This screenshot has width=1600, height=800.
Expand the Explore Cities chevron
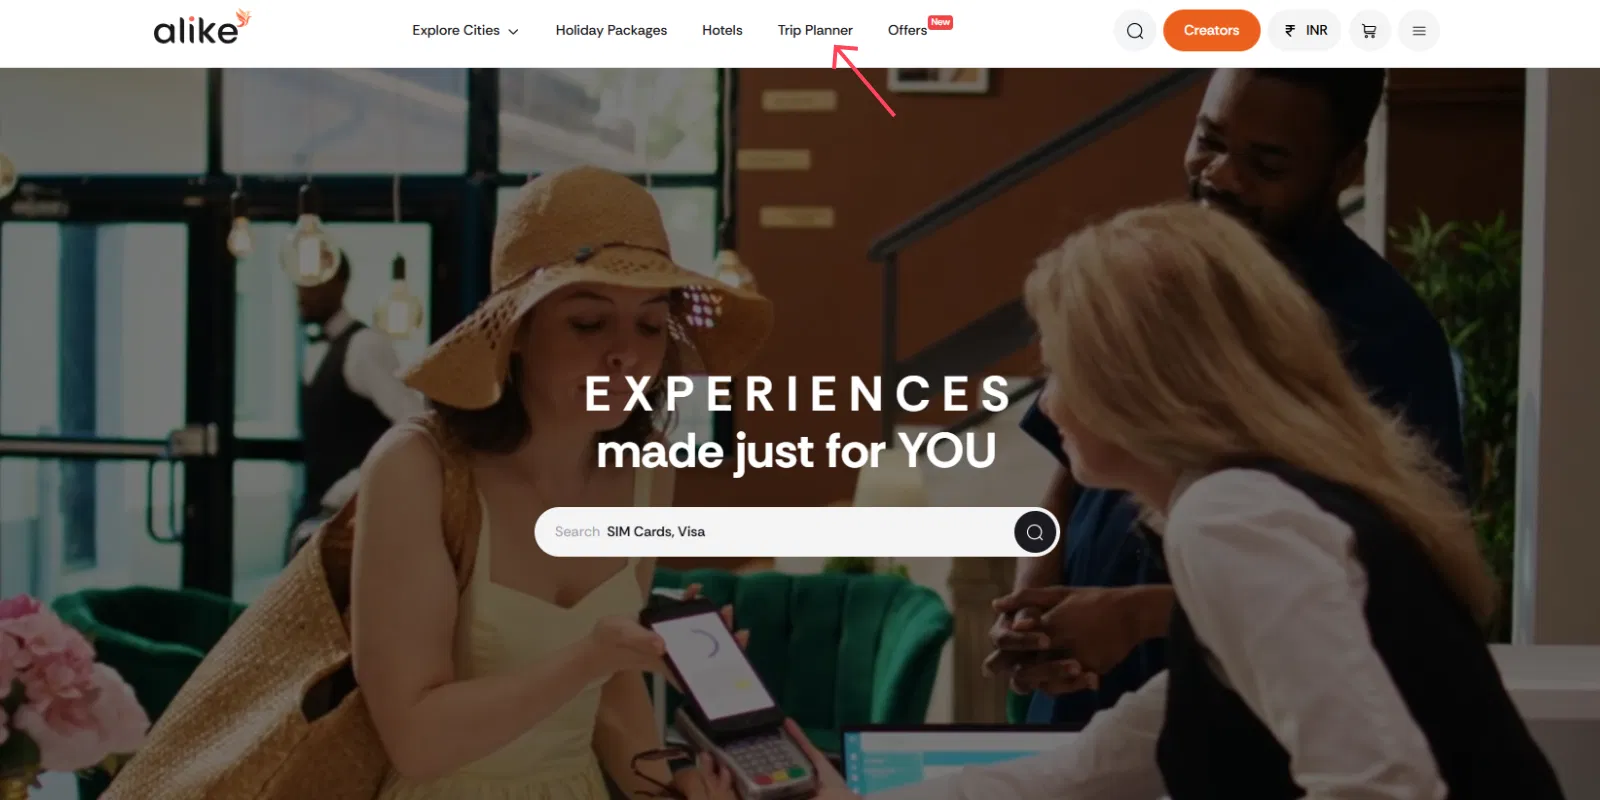[x=513, y=32]
